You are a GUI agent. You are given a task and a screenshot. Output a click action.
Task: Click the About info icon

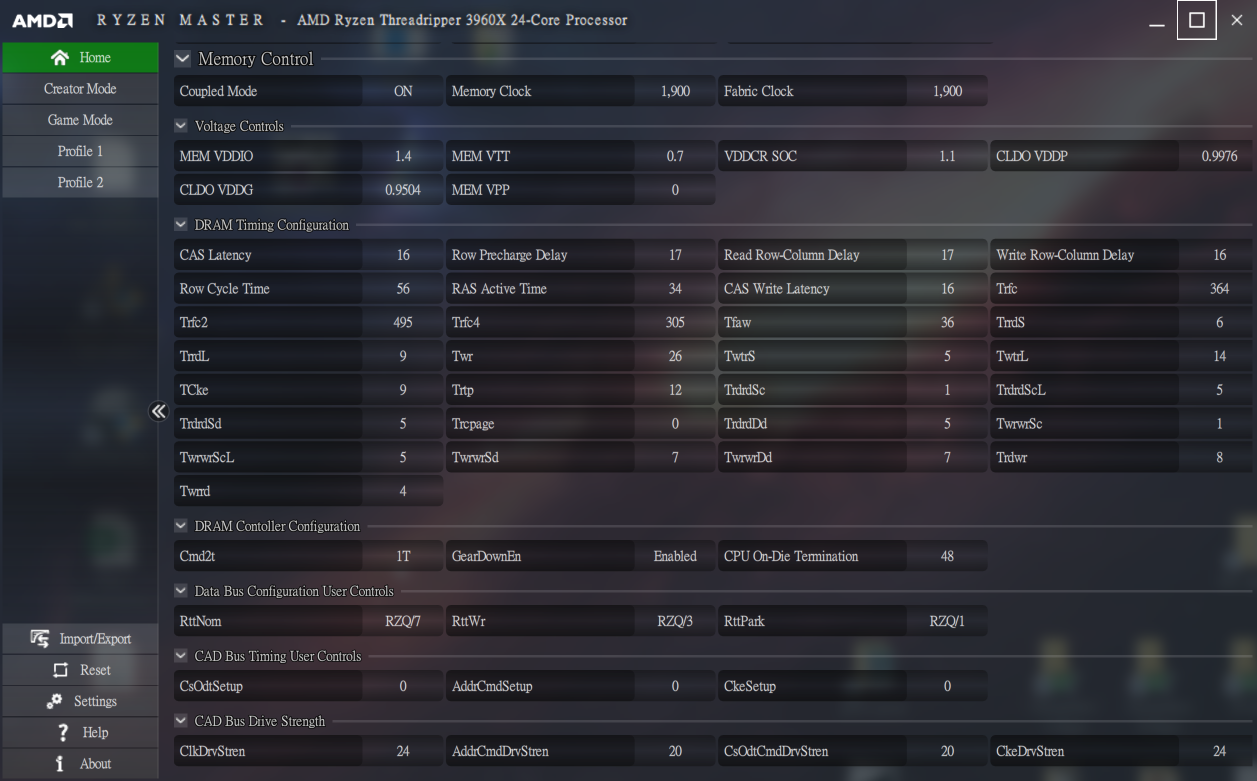pos(60,763)
